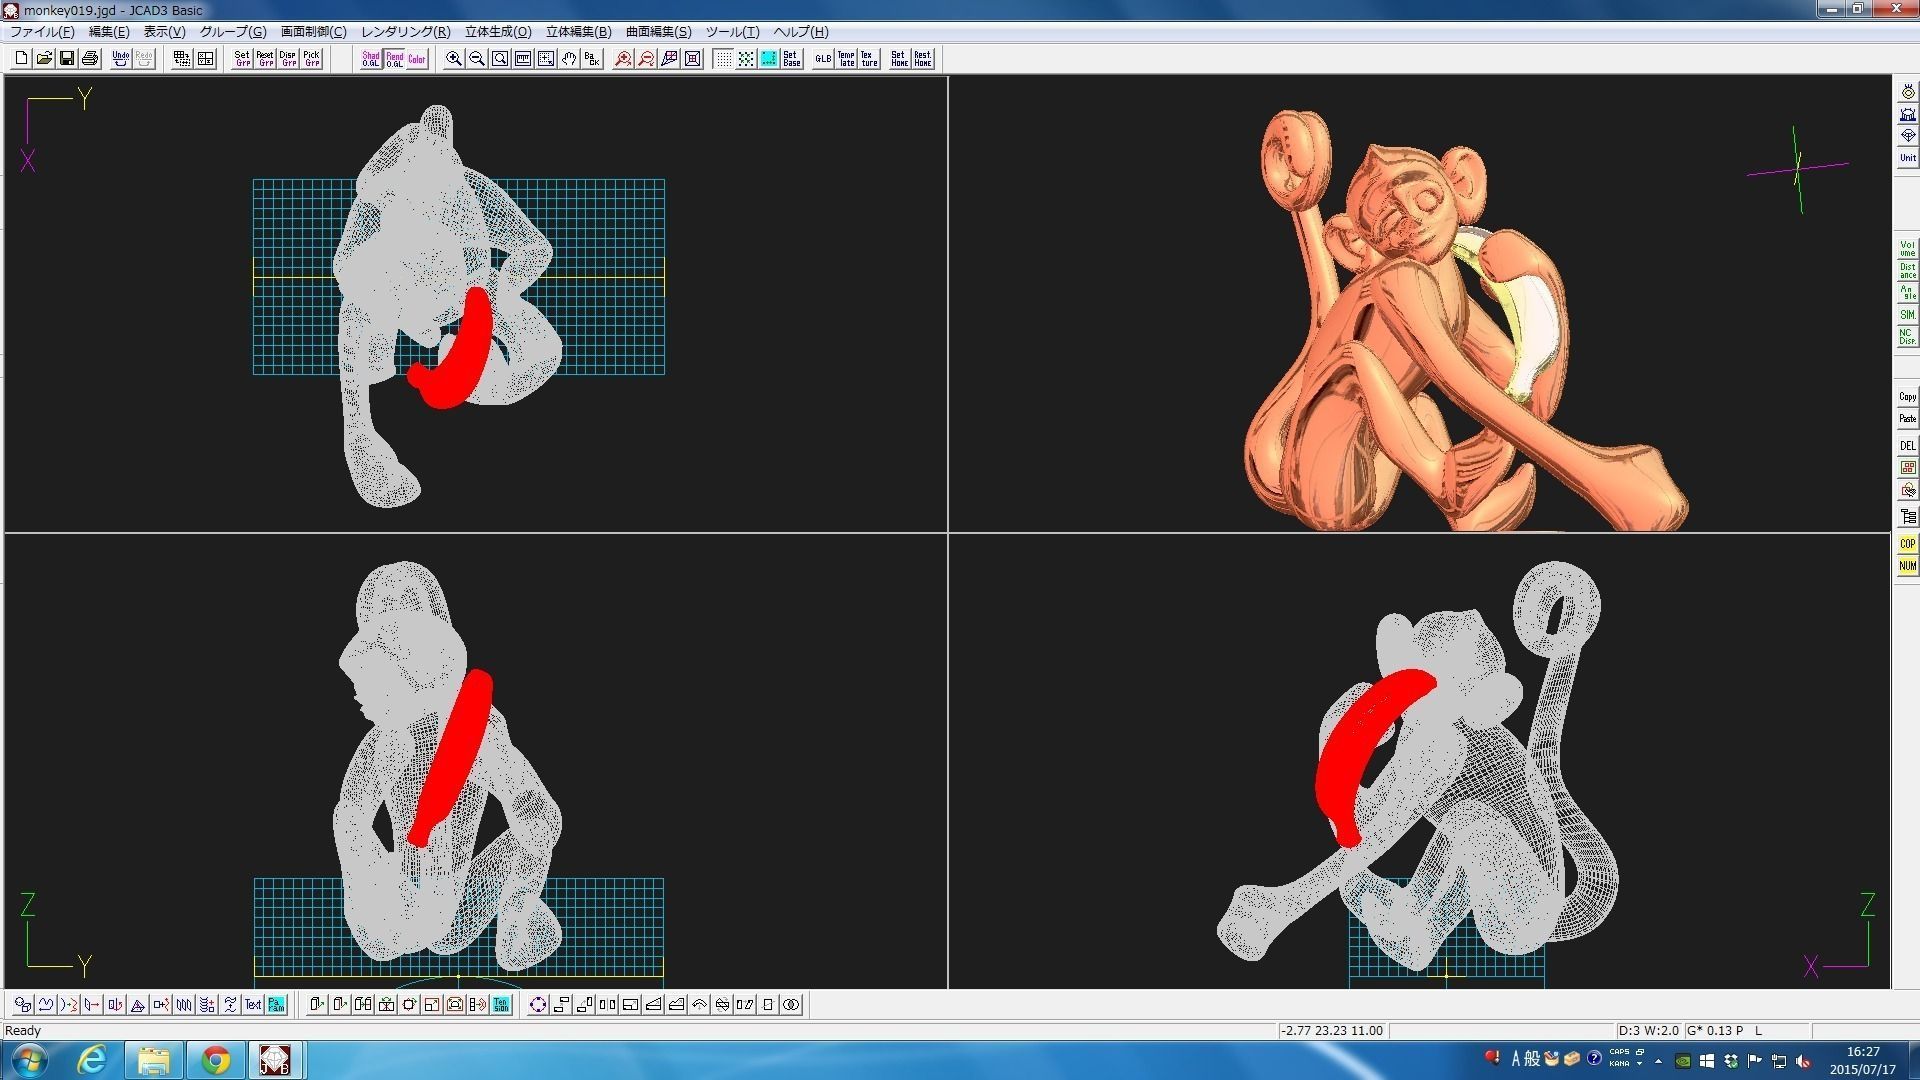Click the tree hierarchy icon in sidebar

coord(1908,517)
